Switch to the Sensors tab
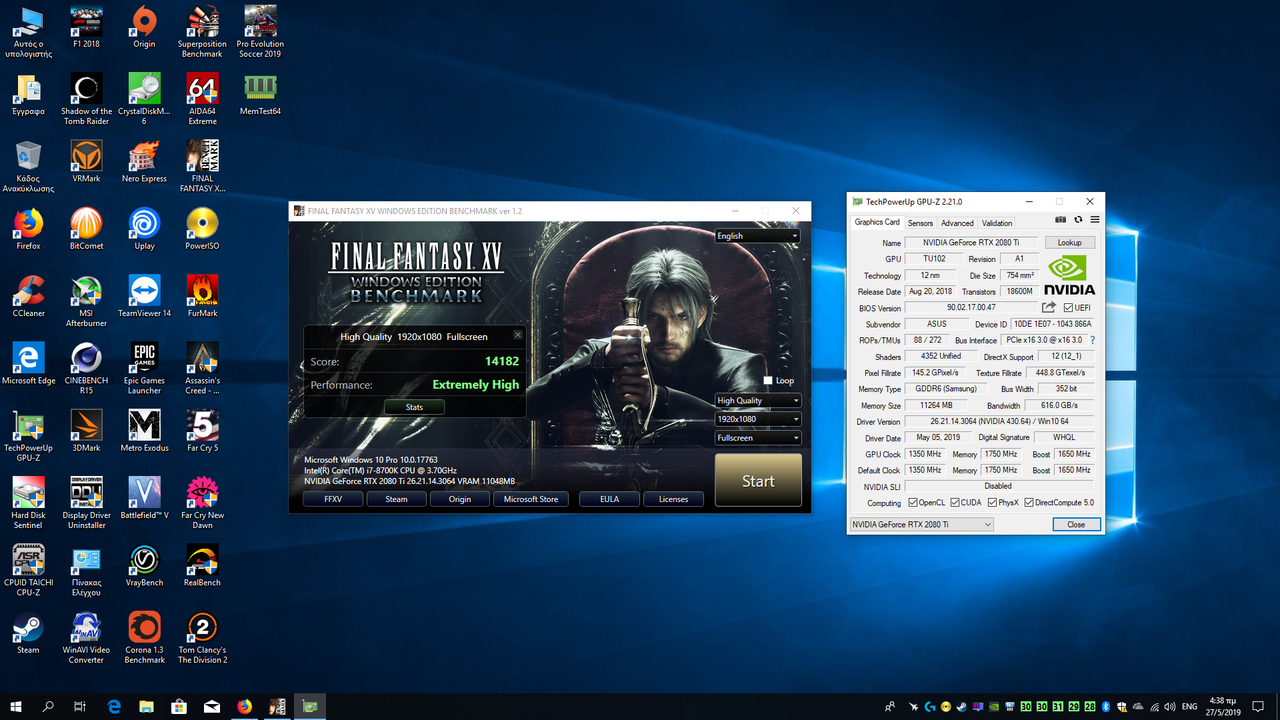Screen dimensions: 1280x720 click(x=920, y=223)
